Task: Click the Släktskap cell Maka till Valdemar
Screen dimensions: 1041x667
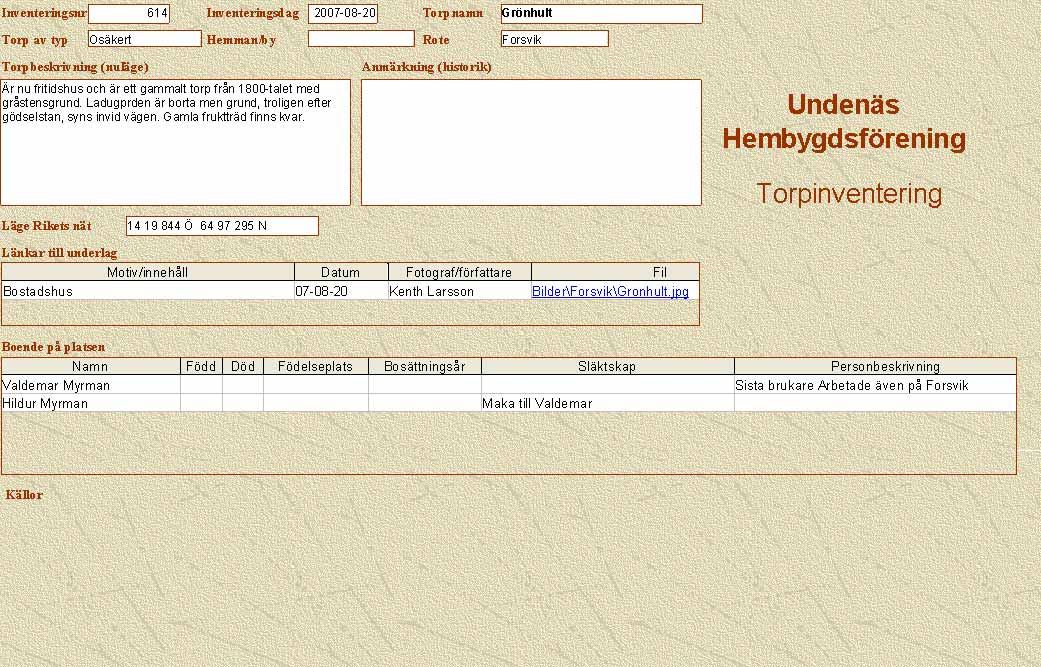Action: 607,404
